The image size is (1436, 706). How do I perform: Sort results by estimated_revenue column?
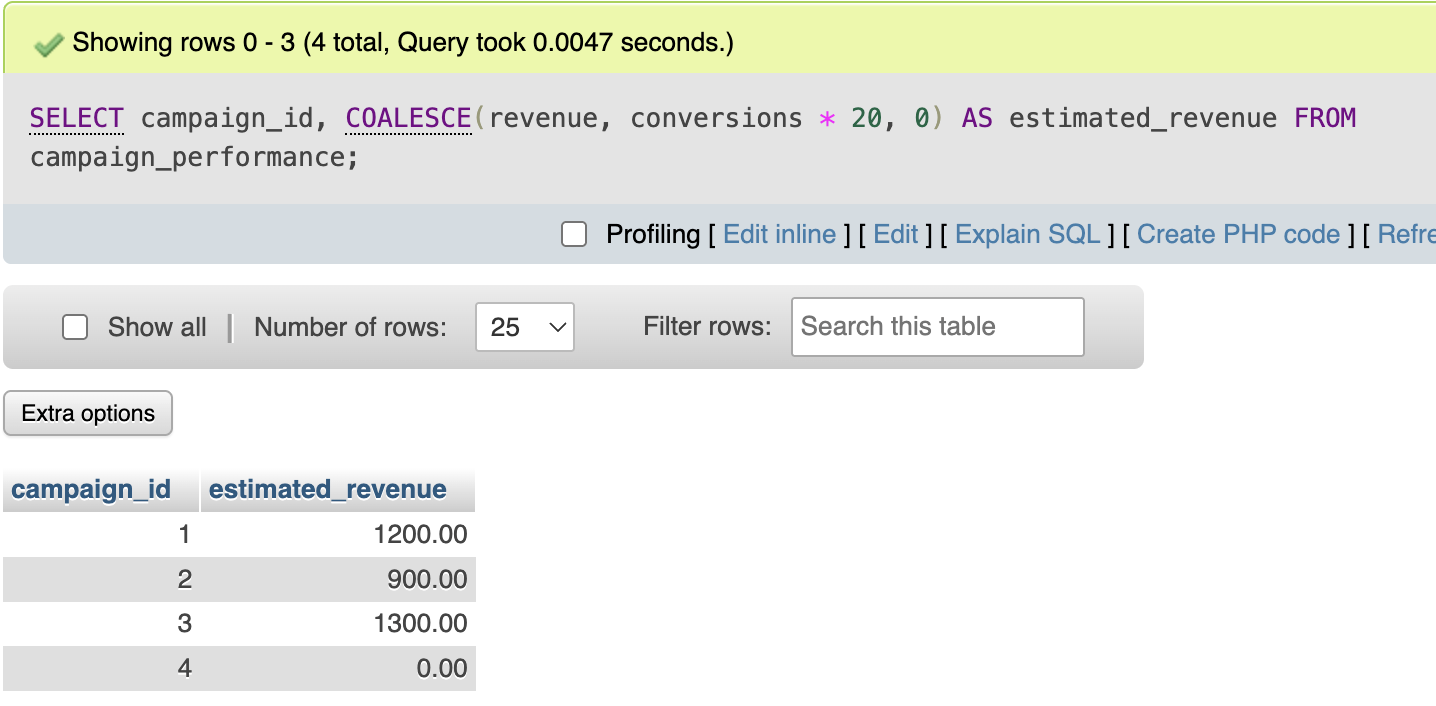[x=326, y=489]
